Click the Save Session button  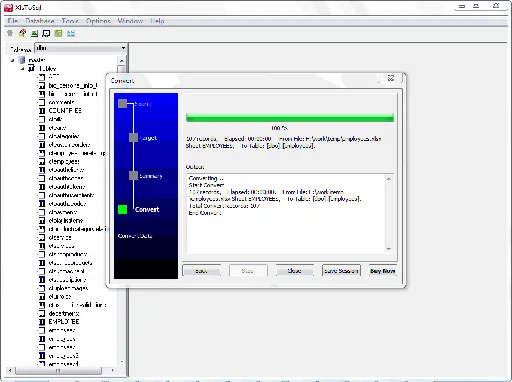coord(341,271)
